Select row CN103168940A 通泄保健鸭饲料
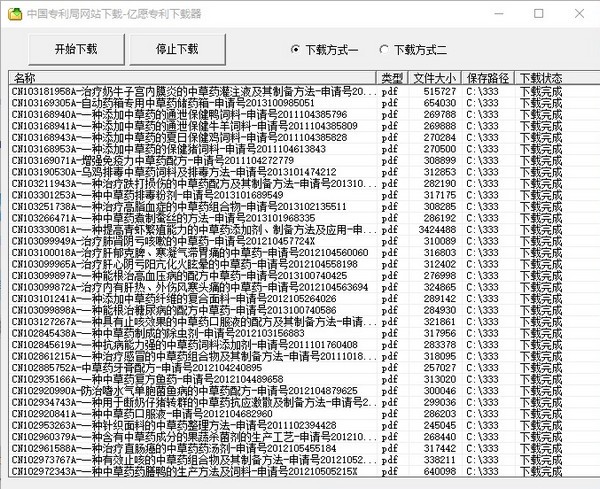 pyautogui.click(x=304, y=114)
